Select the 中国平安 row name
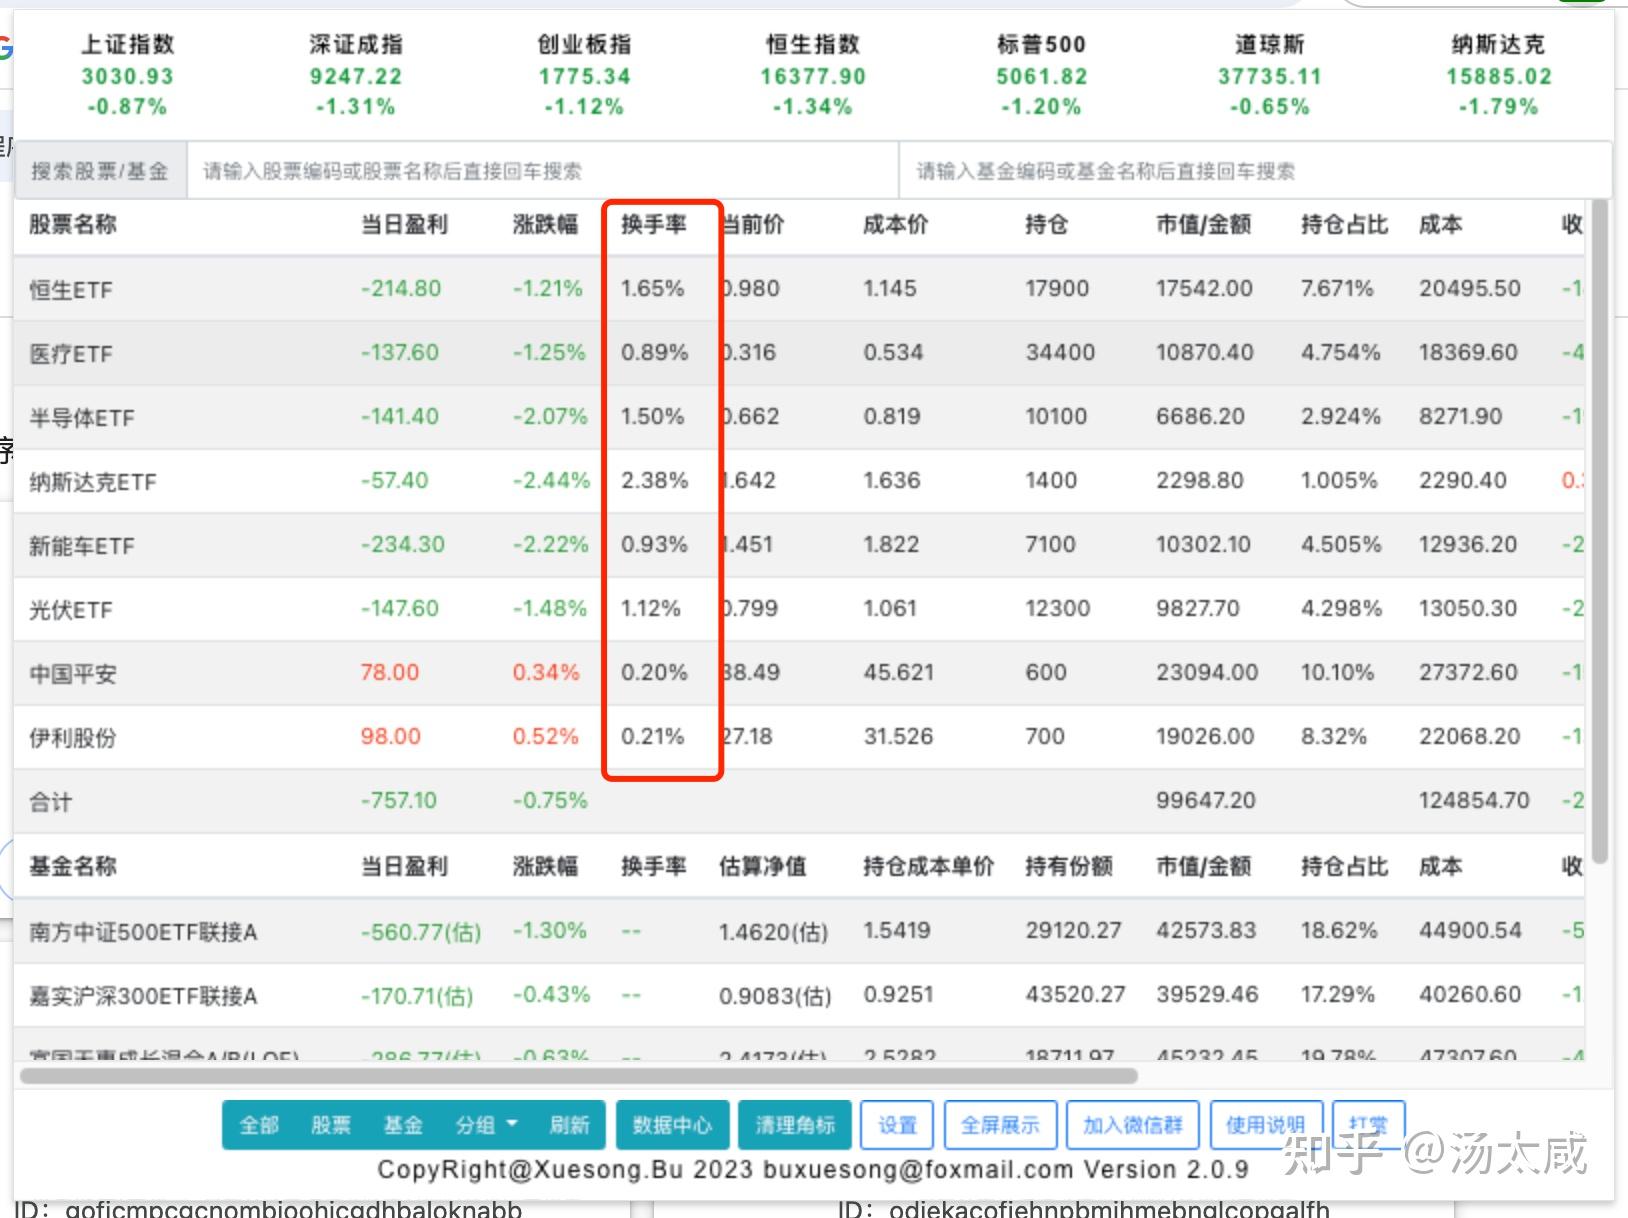Screen dimensions: 1628x1218 click(x=73, y=673)
